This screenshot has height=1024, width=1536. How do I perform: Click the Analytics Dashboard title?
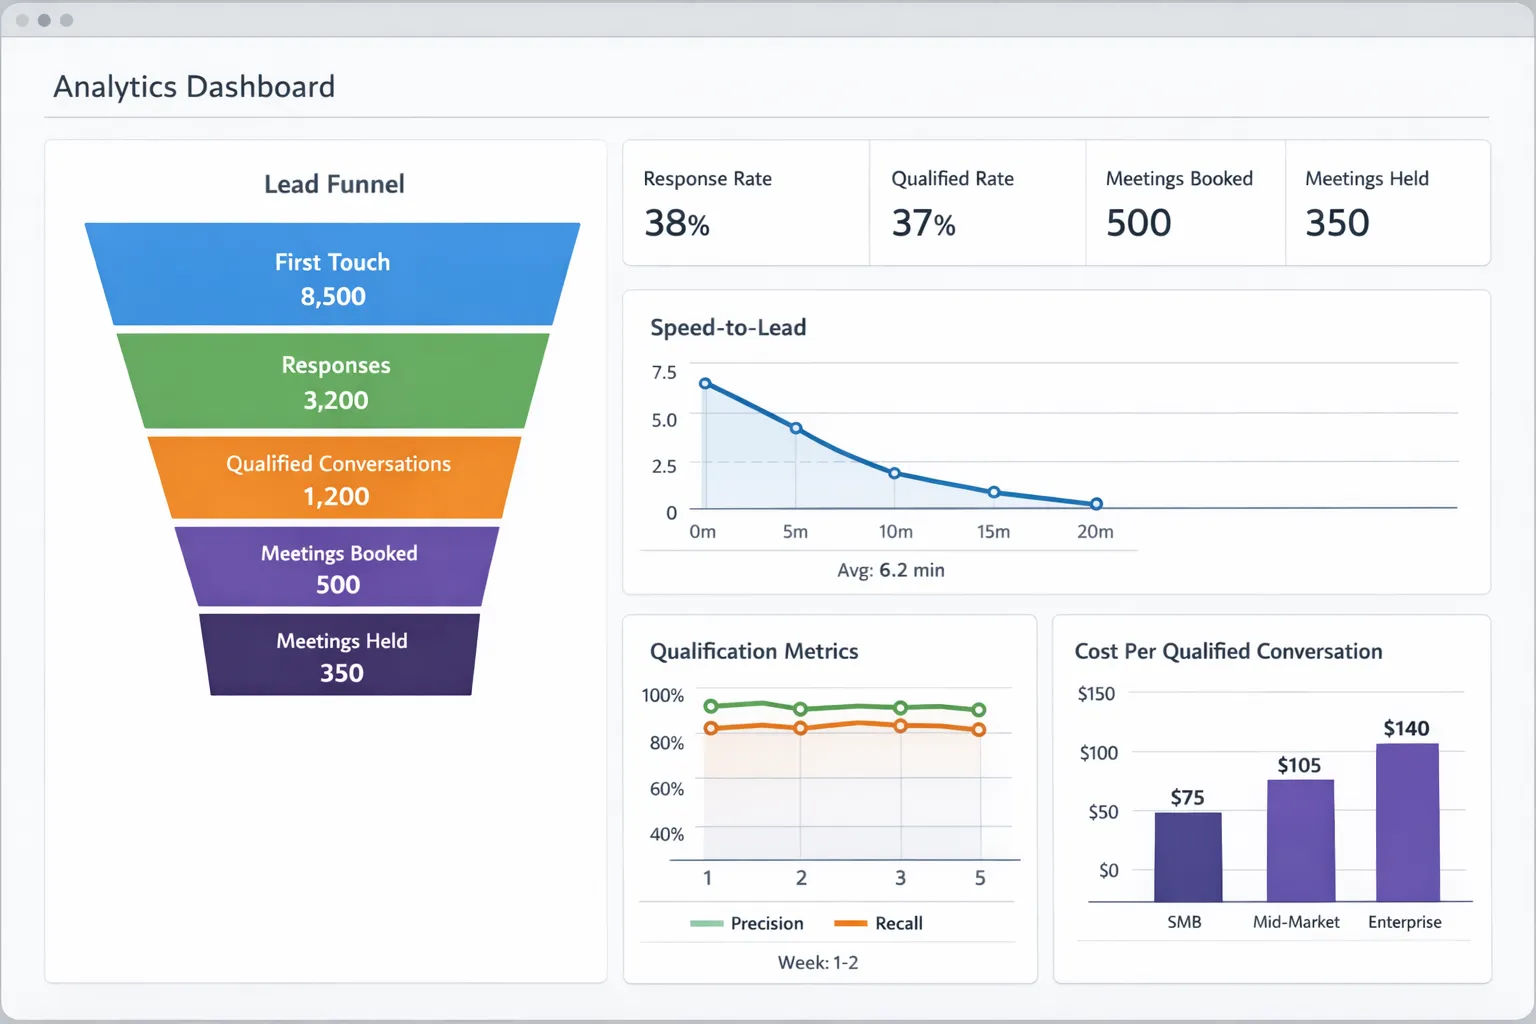click(x=194, y=87)
